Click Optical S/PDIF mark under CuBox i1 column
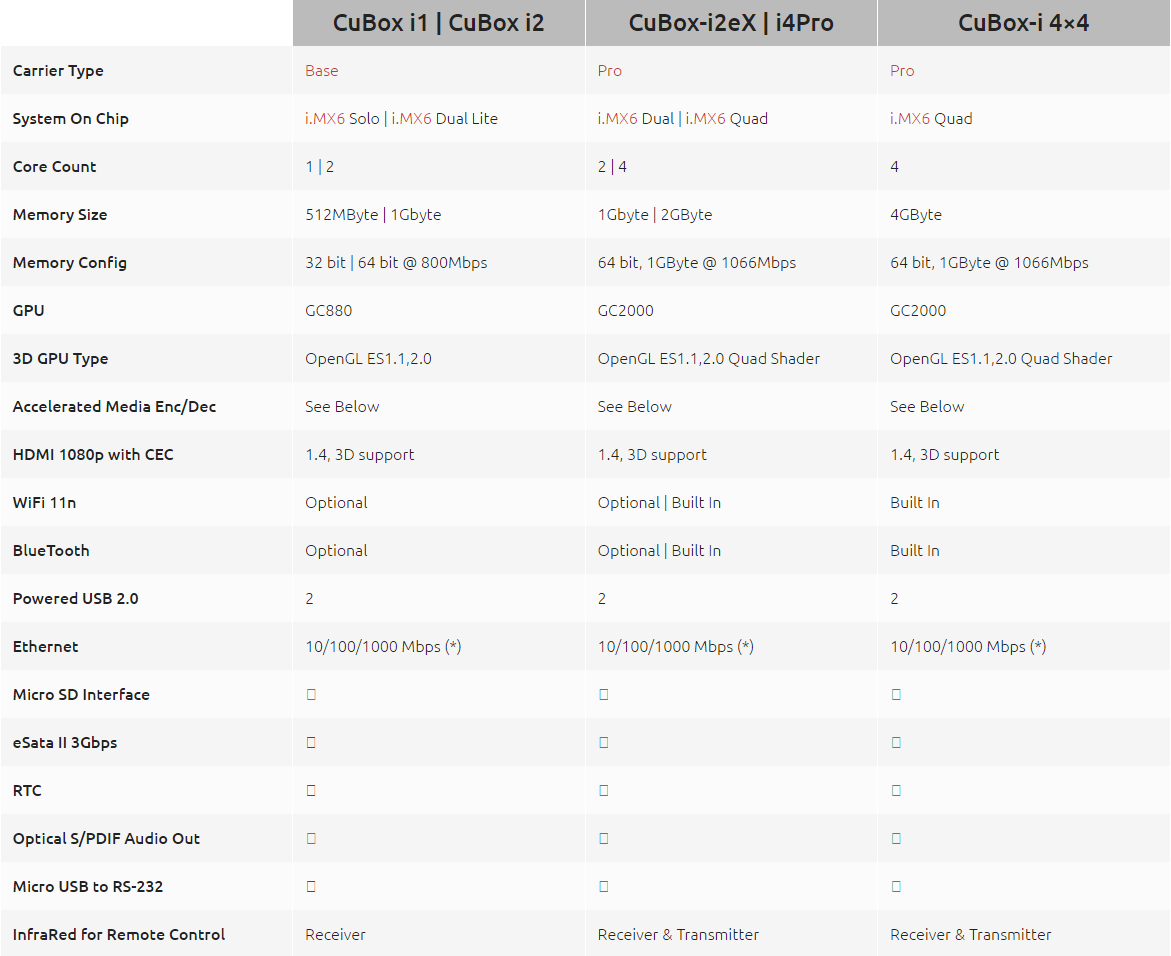Viewport: 1171px width, 956px height. coord(311,838)
